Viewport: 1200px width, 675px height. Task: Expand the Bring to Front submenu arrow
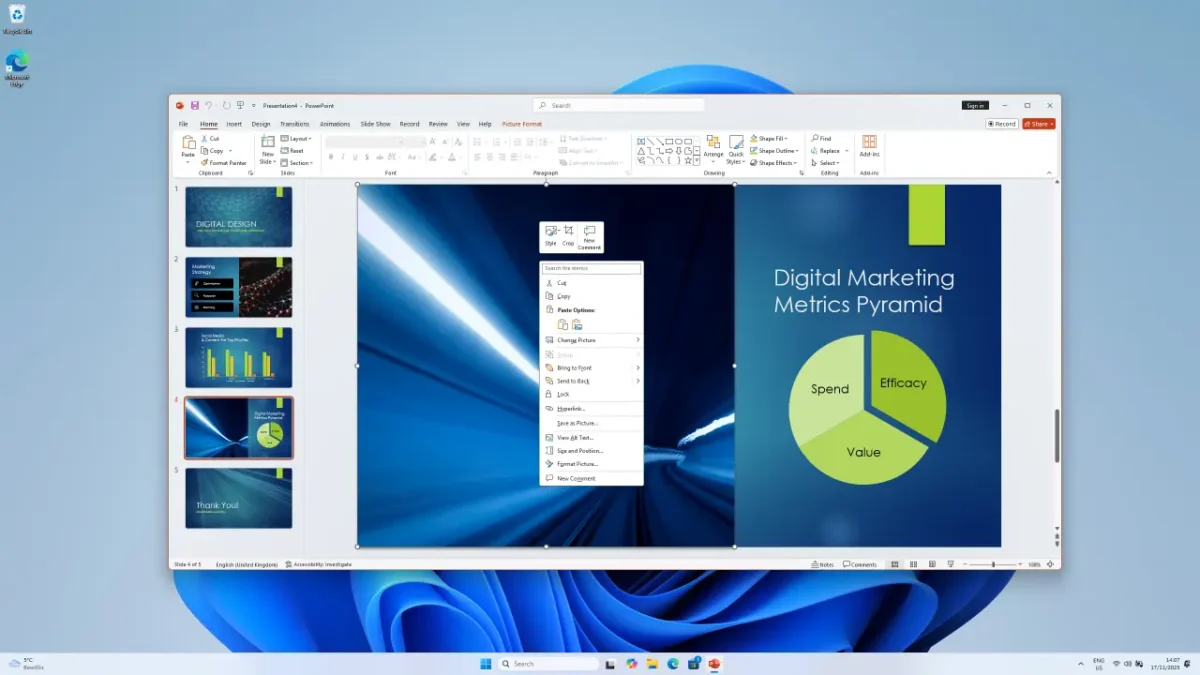638,368
